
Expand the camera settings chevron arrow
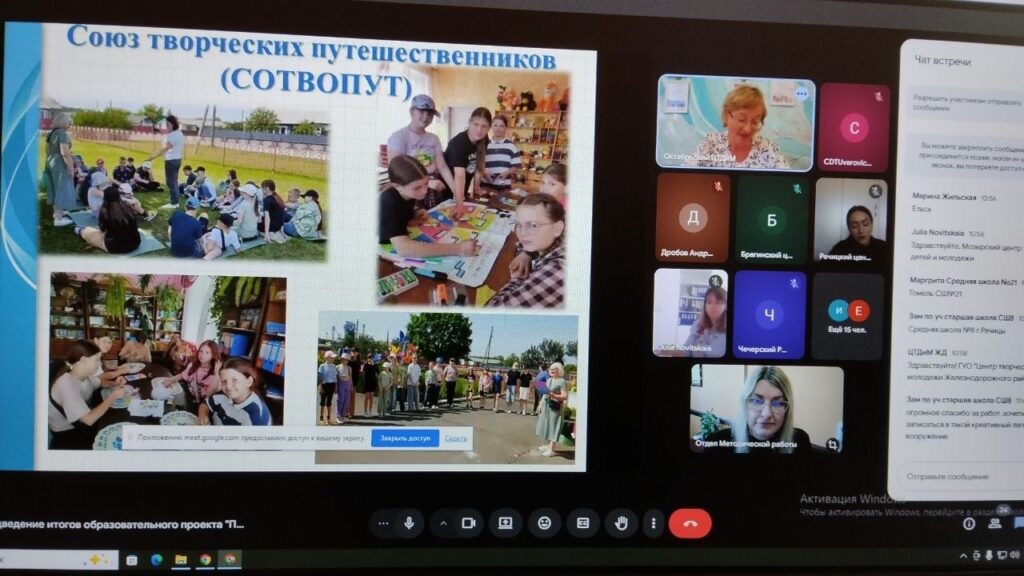(x=443, y=523)
